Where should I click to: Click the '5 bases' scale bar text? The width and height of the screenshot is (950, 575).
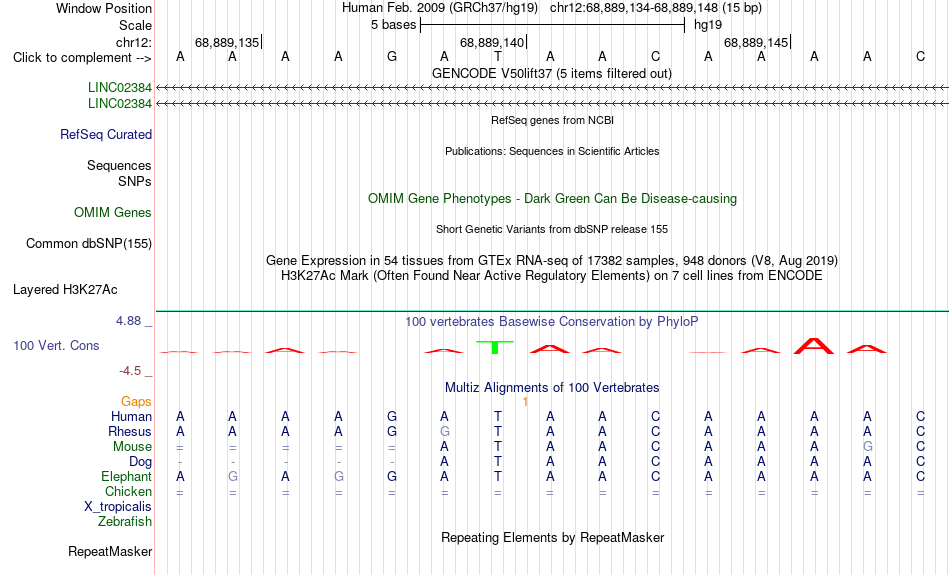click(x=393, y=25)
